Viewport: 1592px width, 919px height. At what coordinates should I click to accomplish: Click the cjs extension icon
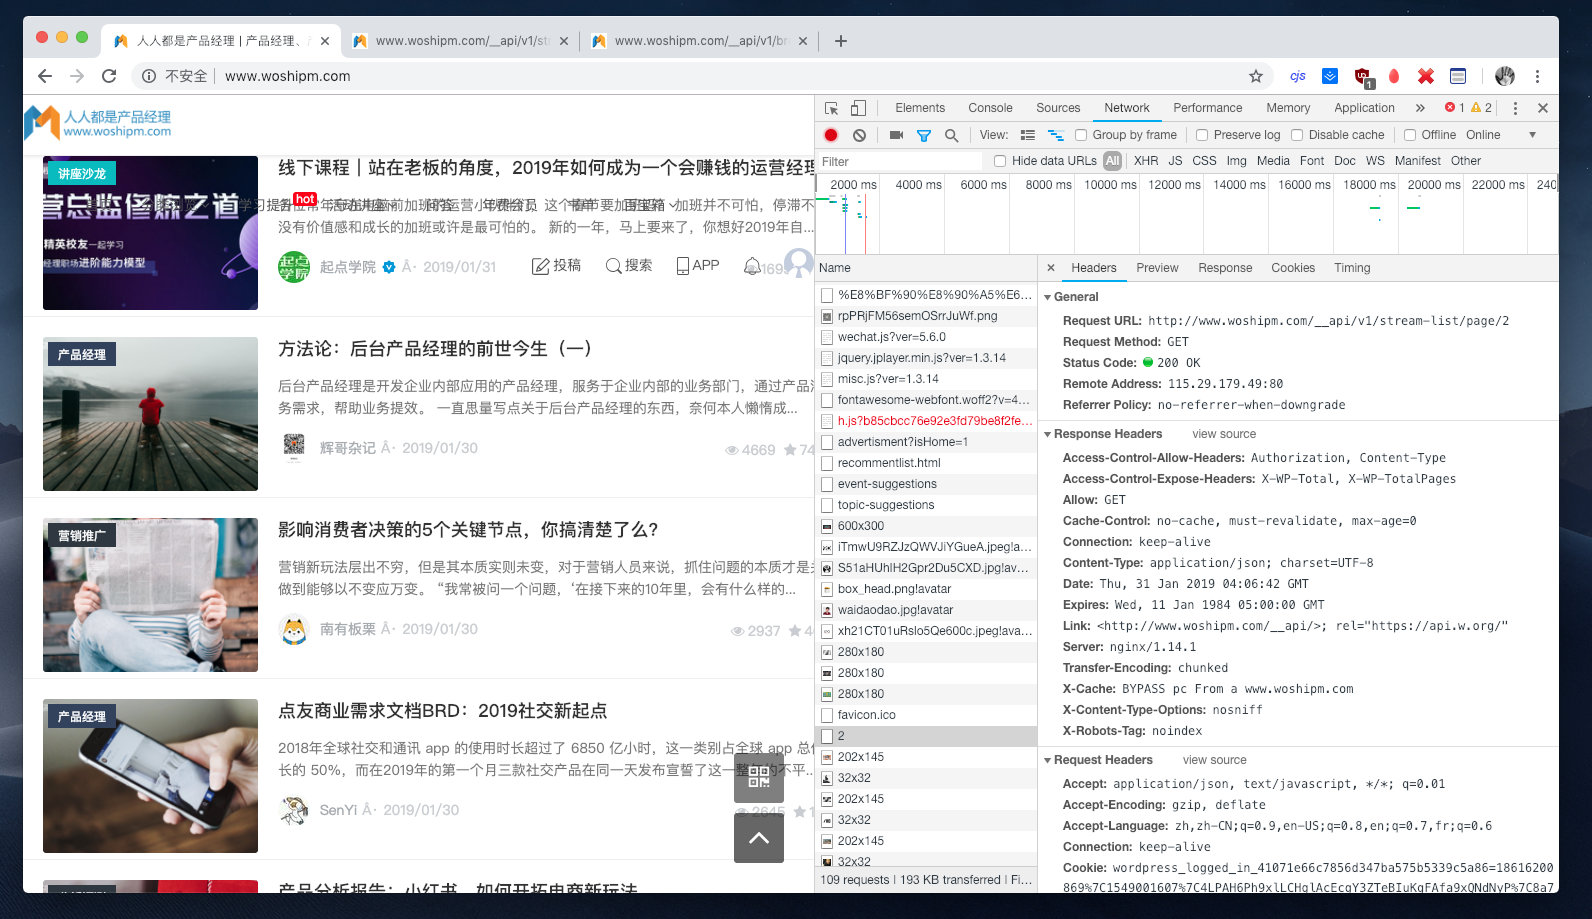(1298, 76)
